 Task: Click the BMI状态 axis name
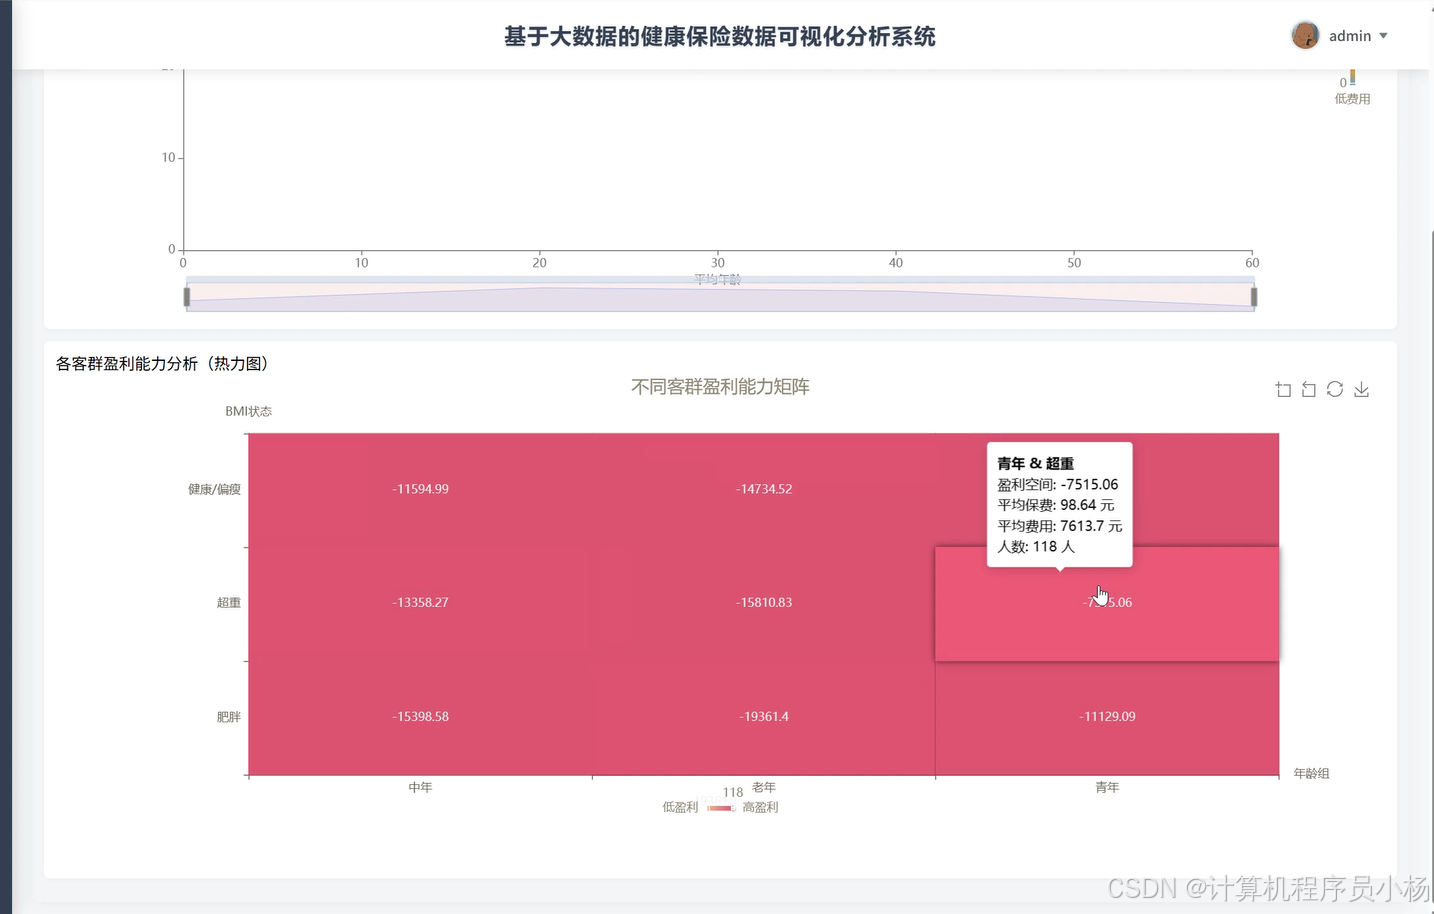[248, 411]
